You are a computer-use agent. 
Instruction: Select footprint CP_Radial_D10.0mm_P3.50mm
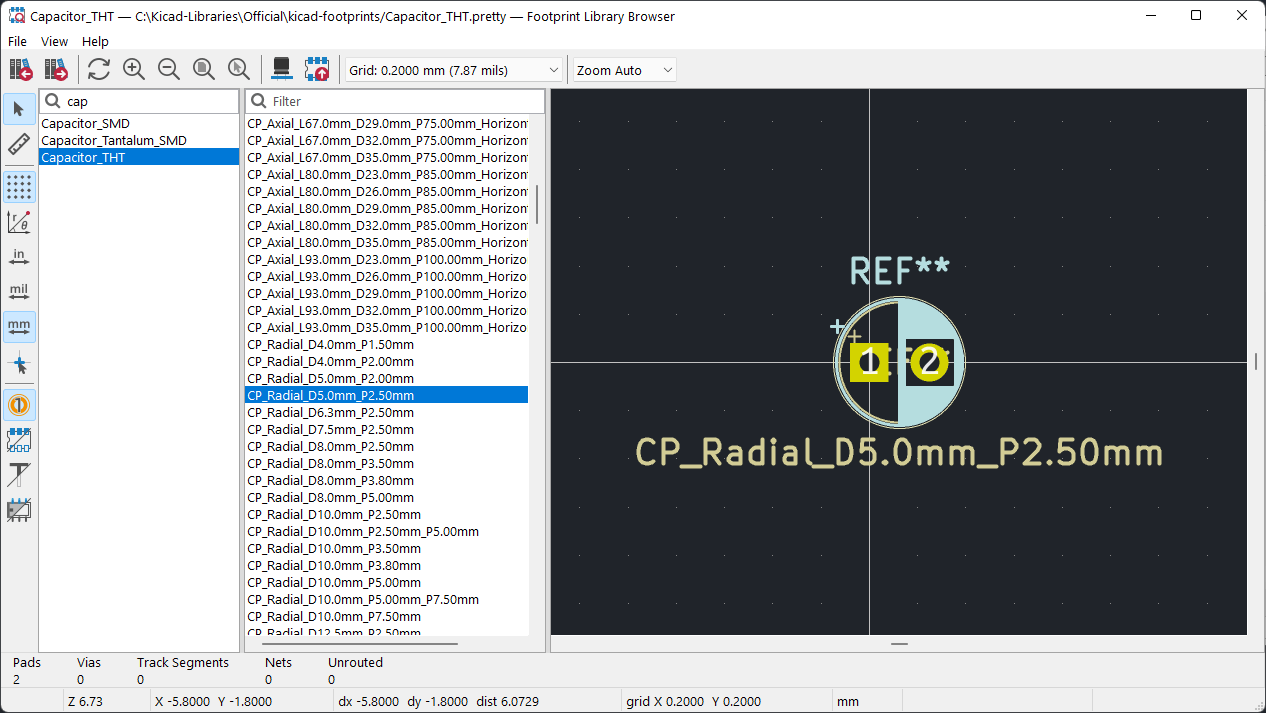point(387,549)
